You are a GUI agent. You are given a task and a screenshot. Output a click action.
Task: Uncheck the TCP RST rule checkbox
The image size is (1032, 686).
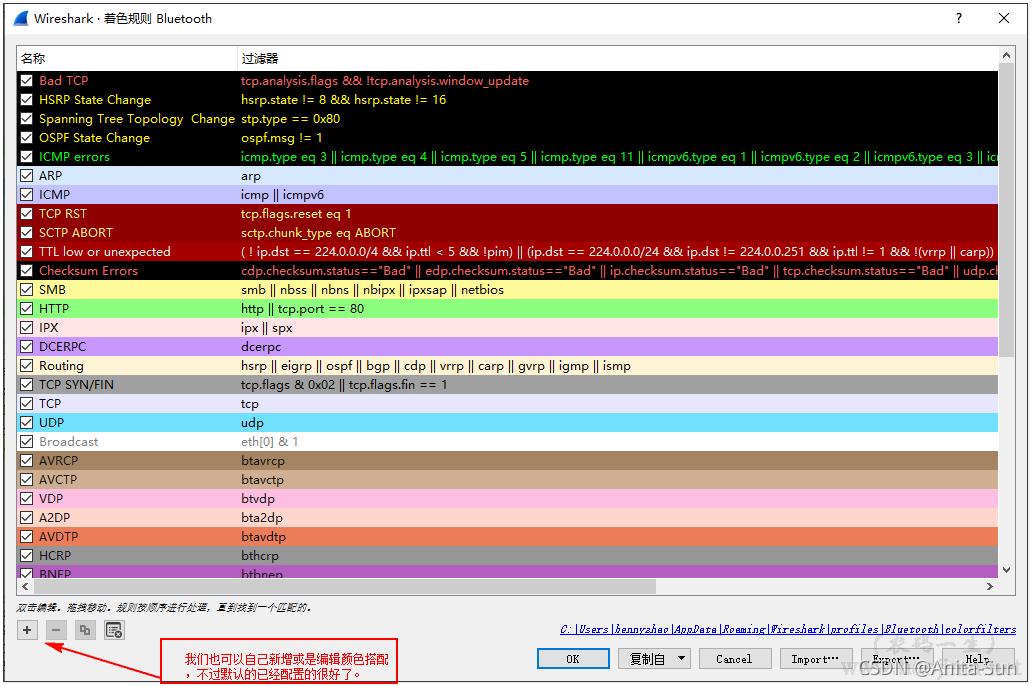click(x=27, y=213)
